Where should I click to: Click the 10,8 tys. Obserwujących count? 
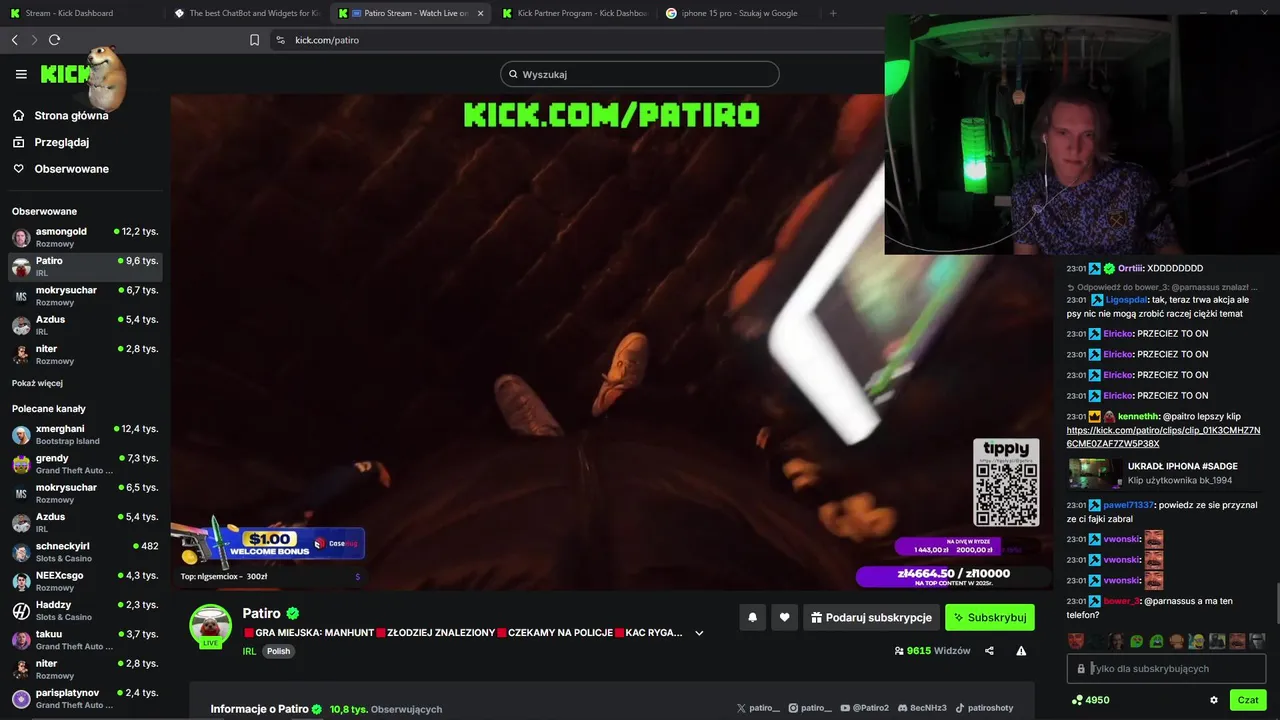click(x=386, y=709)
